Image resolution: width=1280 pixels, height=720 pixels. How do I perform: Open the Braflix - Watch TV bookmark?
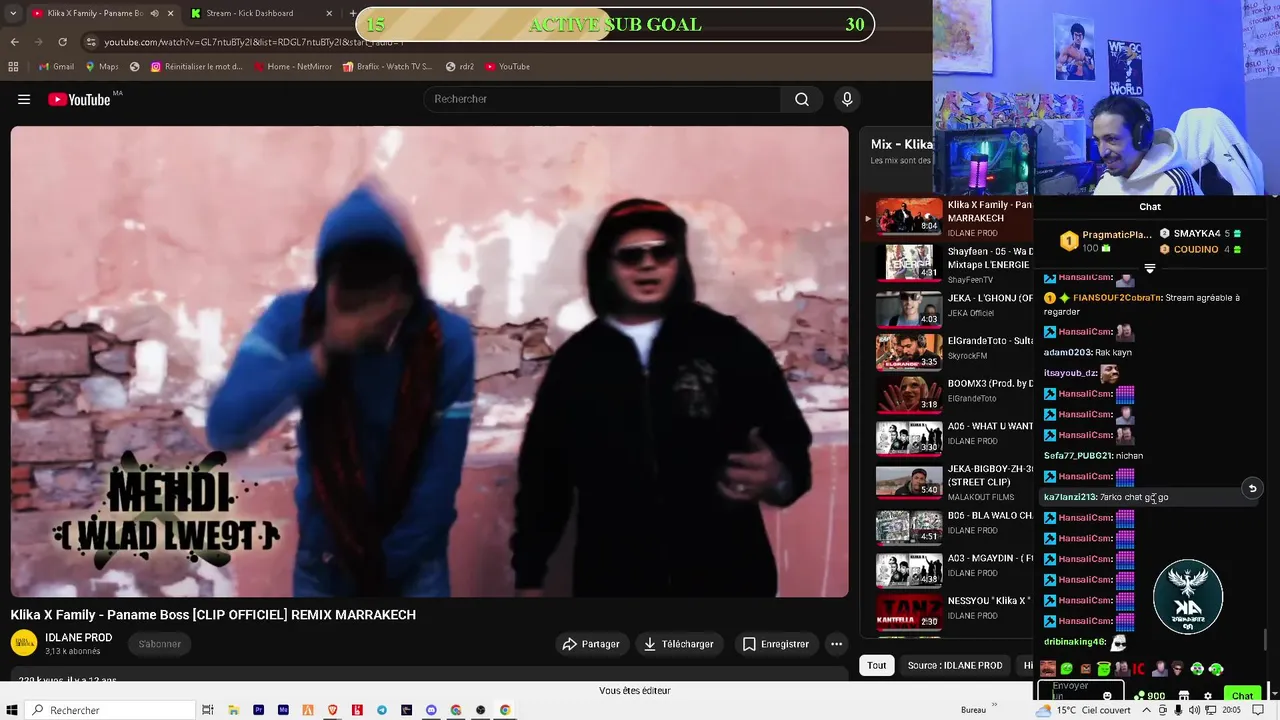[x=387, y=67]
